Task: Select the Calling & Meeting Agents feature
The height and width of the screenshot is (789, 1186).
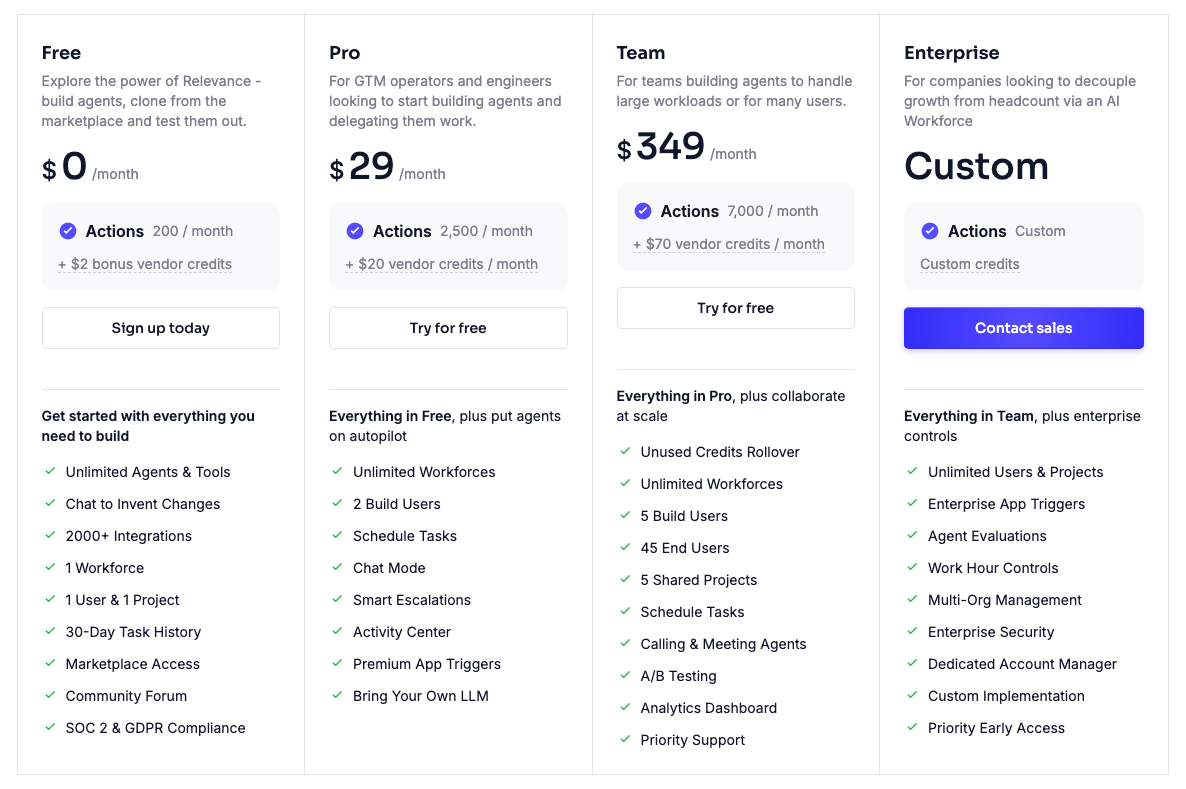Action: (x=723, y=644)
